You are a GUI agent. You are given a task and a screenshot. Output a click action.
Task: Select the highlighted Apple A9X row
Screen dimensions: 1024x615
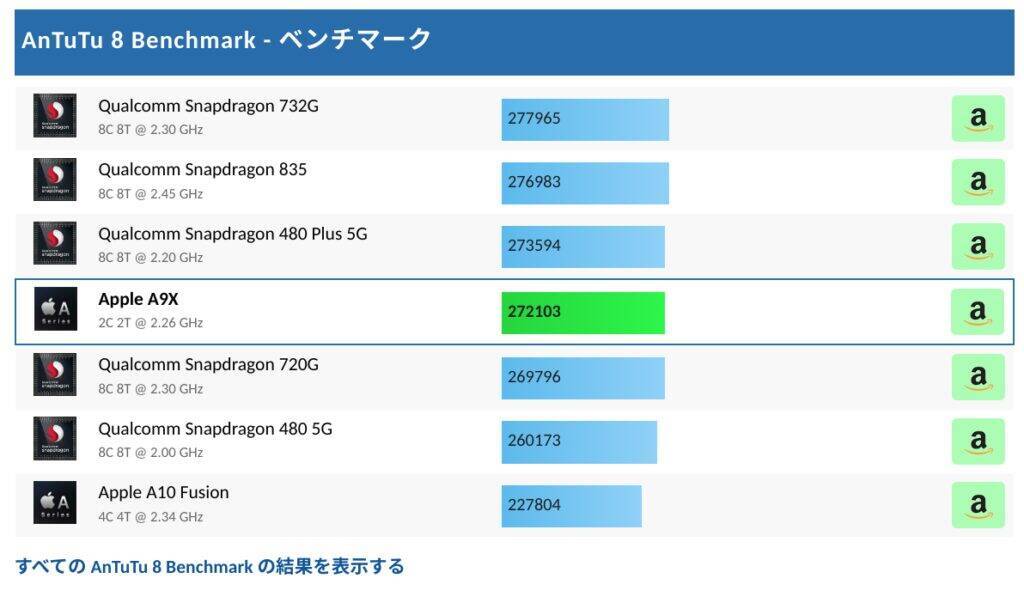(x=512, y=310)
